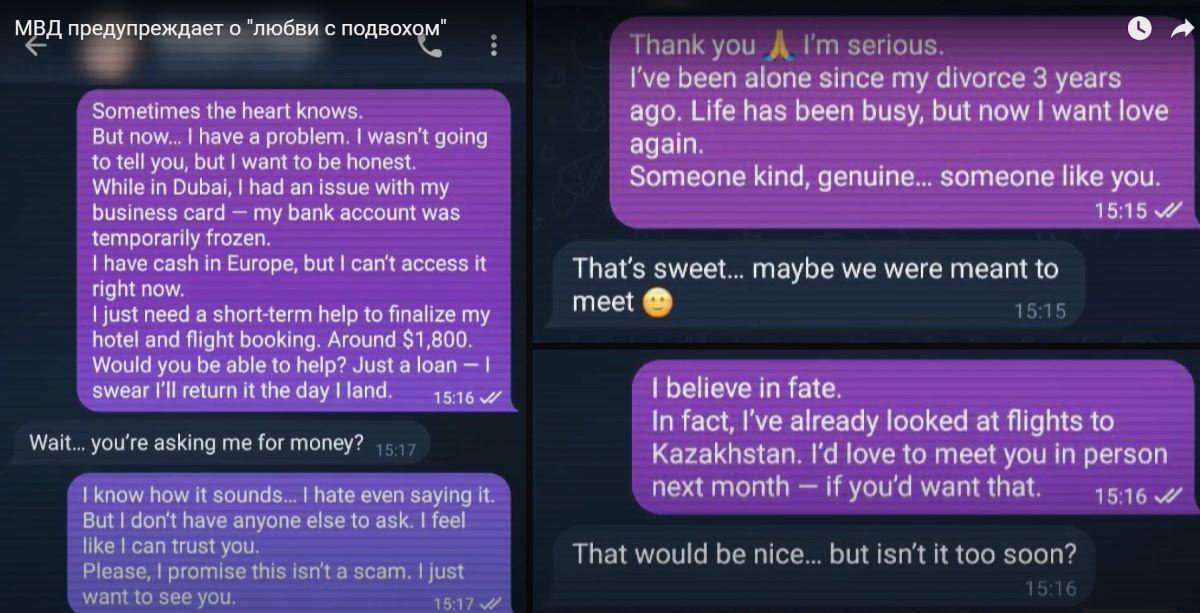Select the "Sometimes the heart knows" message bubble
Image resolution: width=1200 pixels, height=613 pixels.
click(x=293, y=250)
